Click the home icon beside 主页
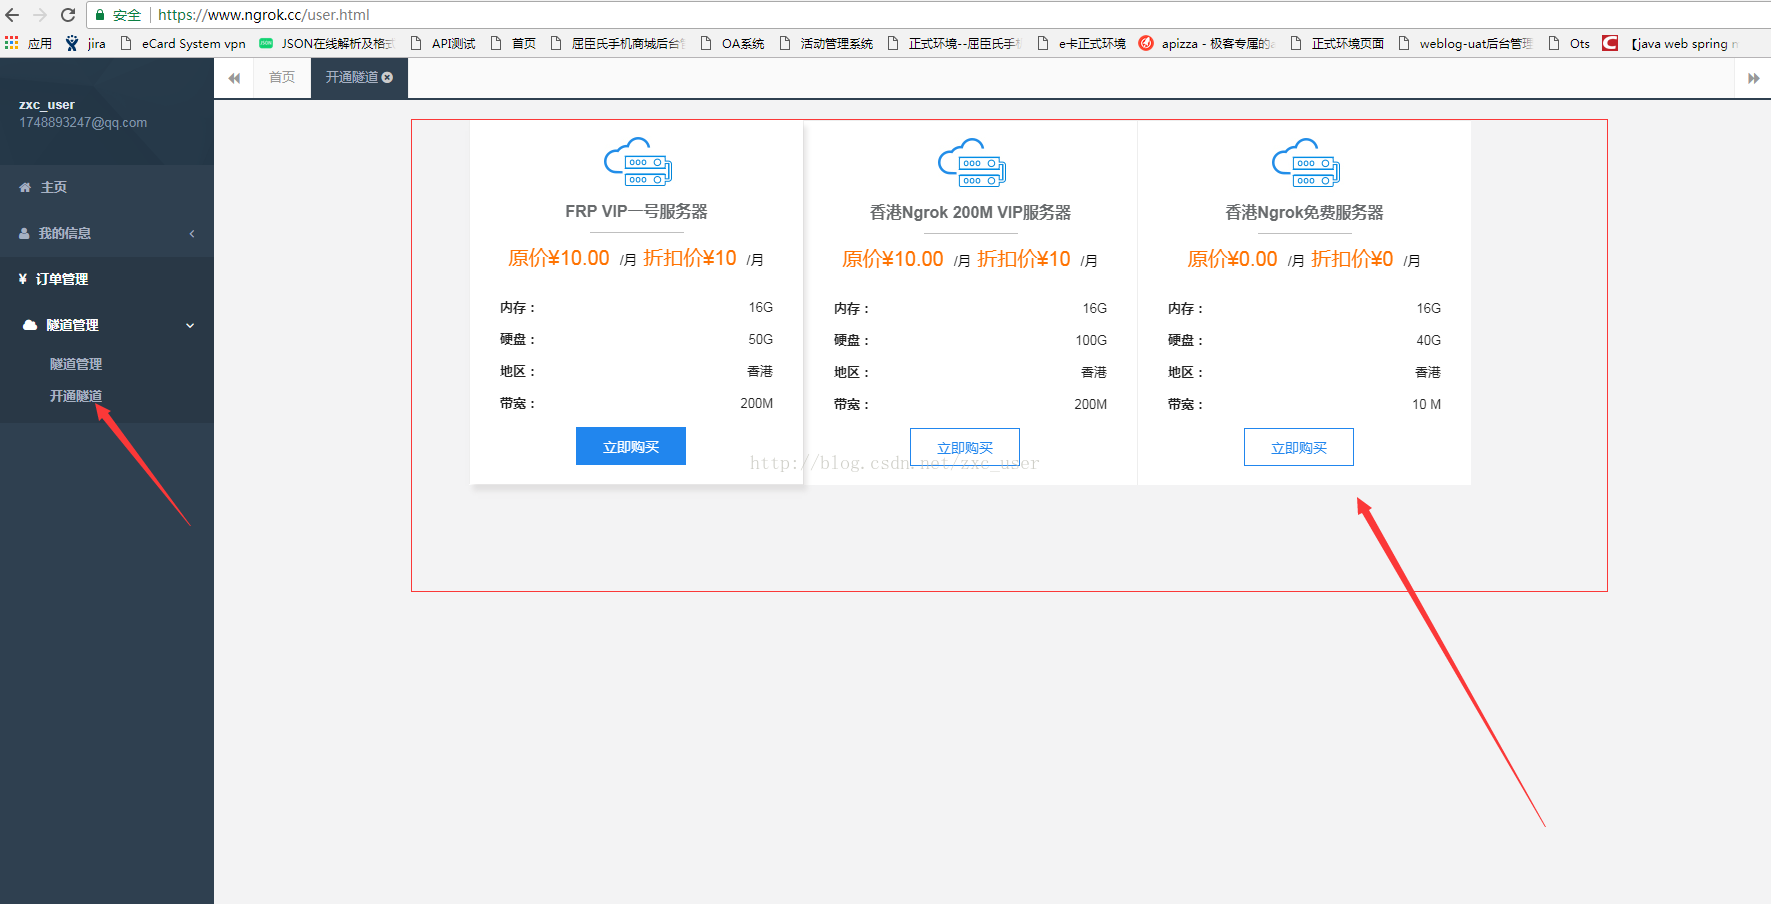Viewport: 1771px width, 904px height. pos(25,187)
